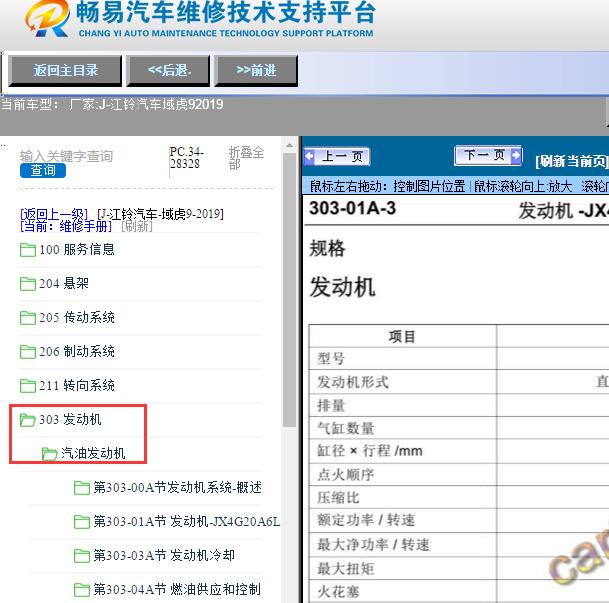Image resolution: width=609 pixels, height=603 pixels.
Task: Open the J-江铃汽车-域虎9-2019 breadcrumb
Action: (160, 214)
